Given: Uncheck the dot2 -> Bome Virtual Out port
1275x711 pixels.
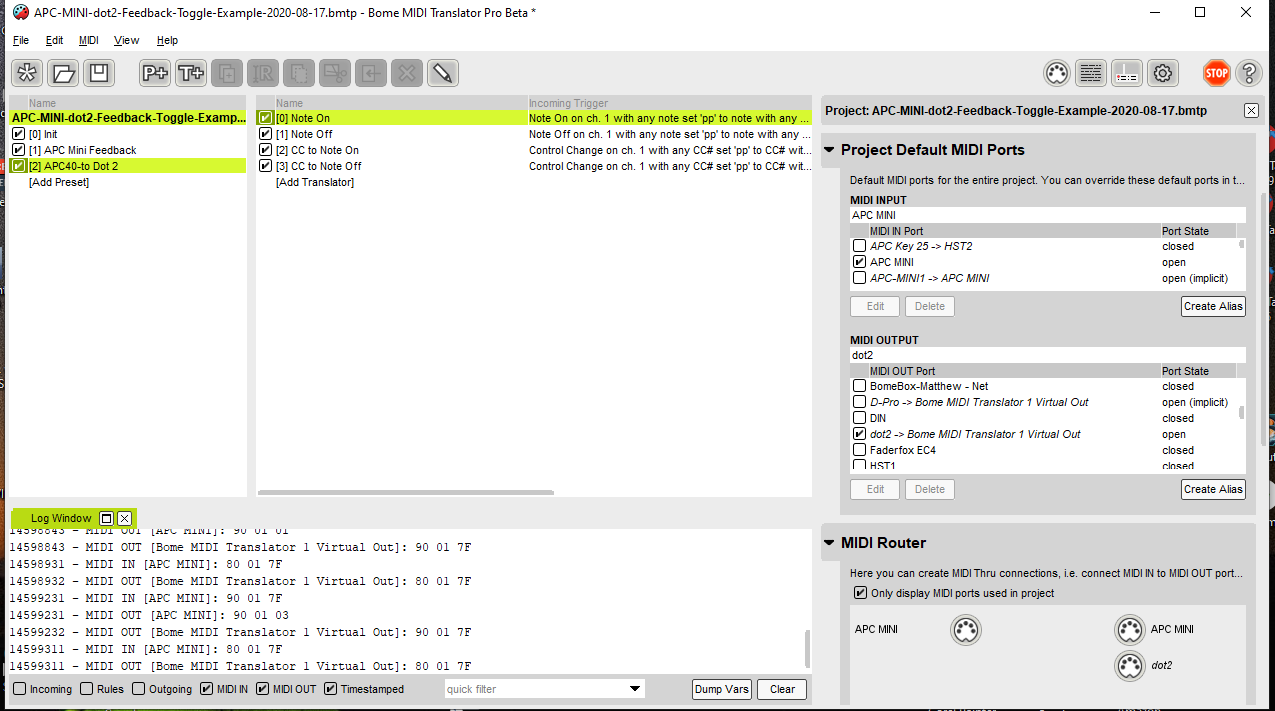Looking at the screenshot, I should [x=859, y=434].
